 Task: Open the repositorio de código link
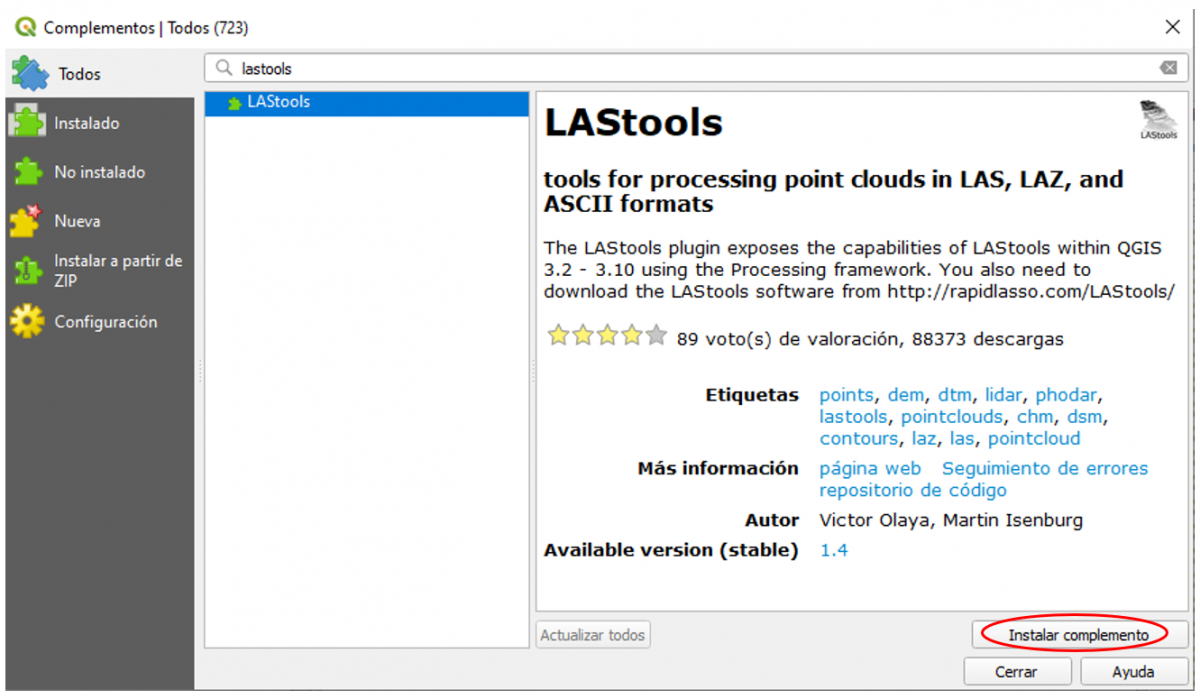[x=912, y=490]
